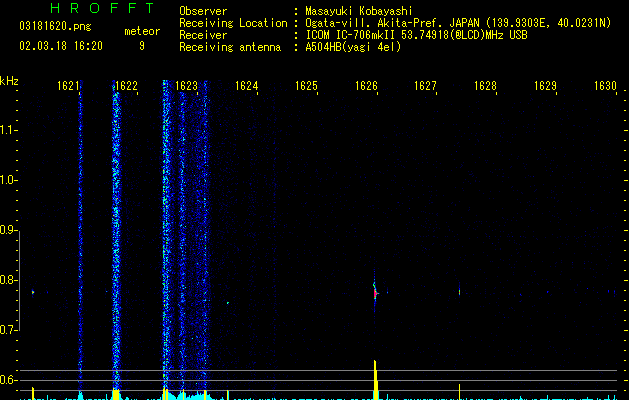Viewport: 629px width, 400px height.
Task: Click the HROFFT title text
Action: [x=103, y=8]
